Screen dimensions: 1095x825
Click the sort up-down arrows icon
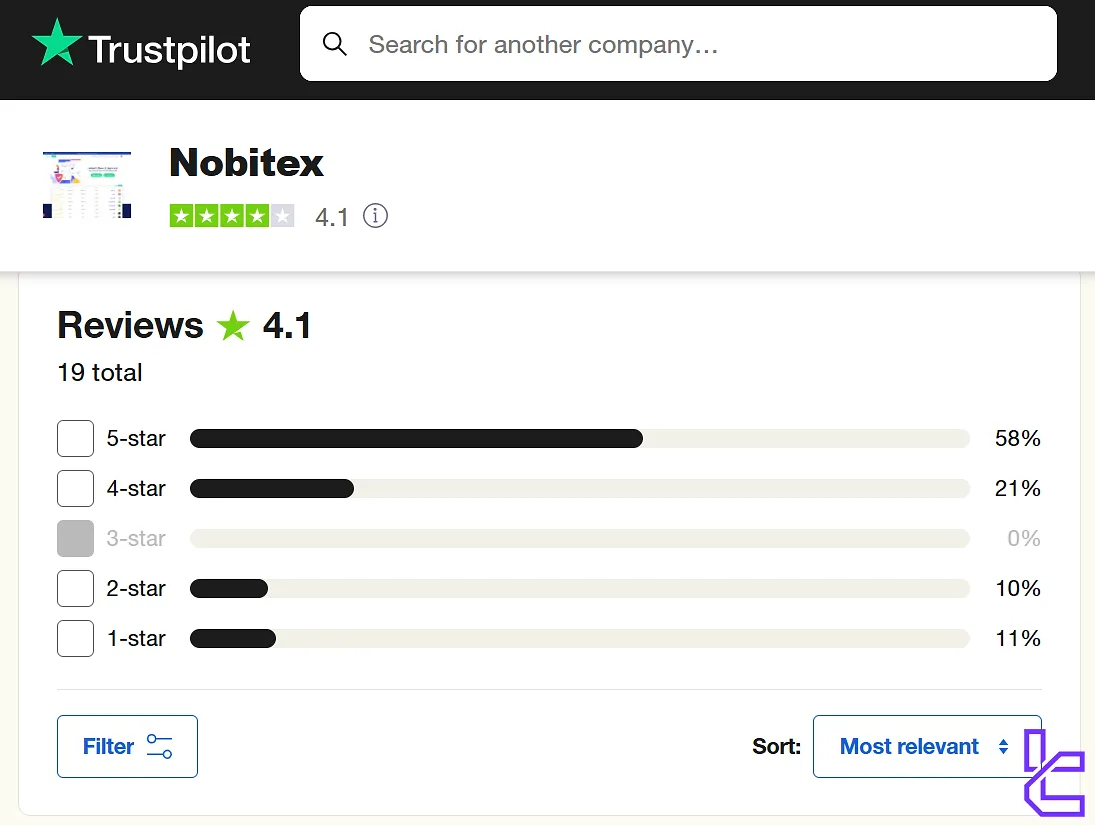coord(1003,746)
